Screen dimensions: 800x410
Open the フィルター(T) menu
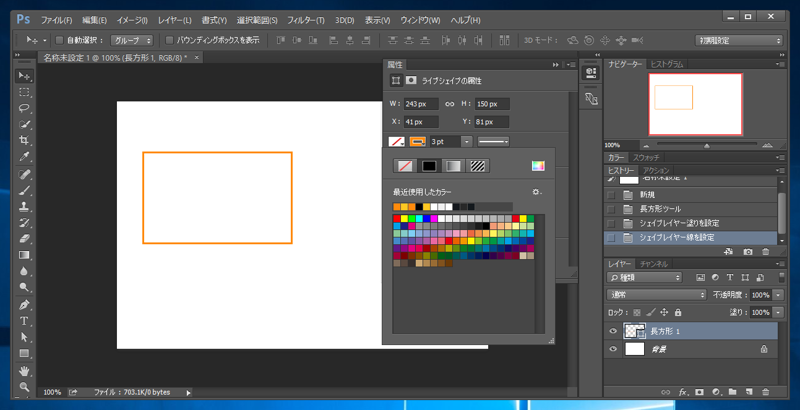pyautogui.click(x=306, y=20)
